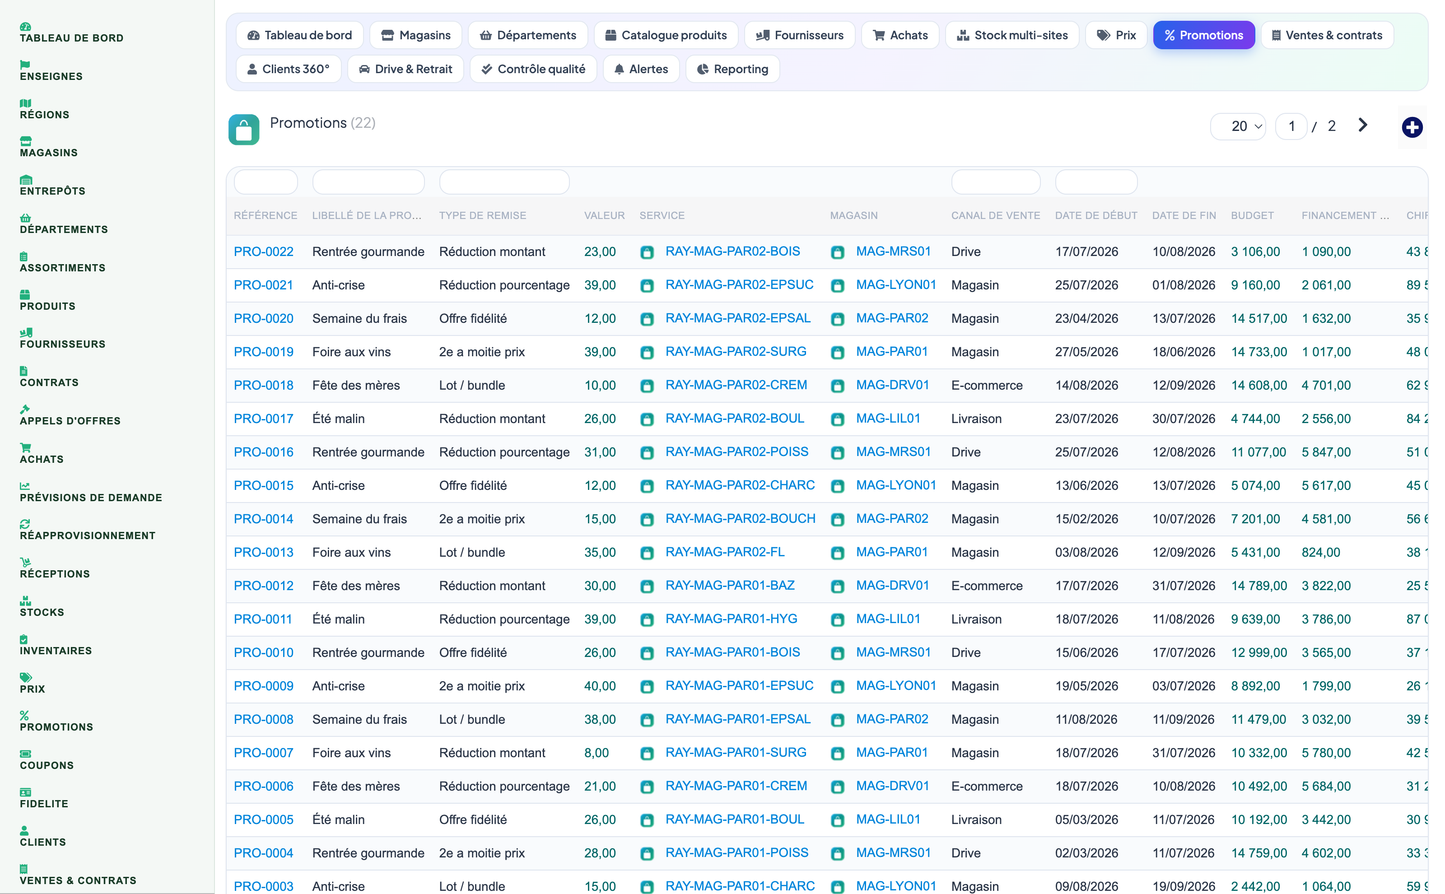Image resolution: width=1445 pixels, height=894 pixels.
Task: Open the Alertes tab
Action: (641, 69)
